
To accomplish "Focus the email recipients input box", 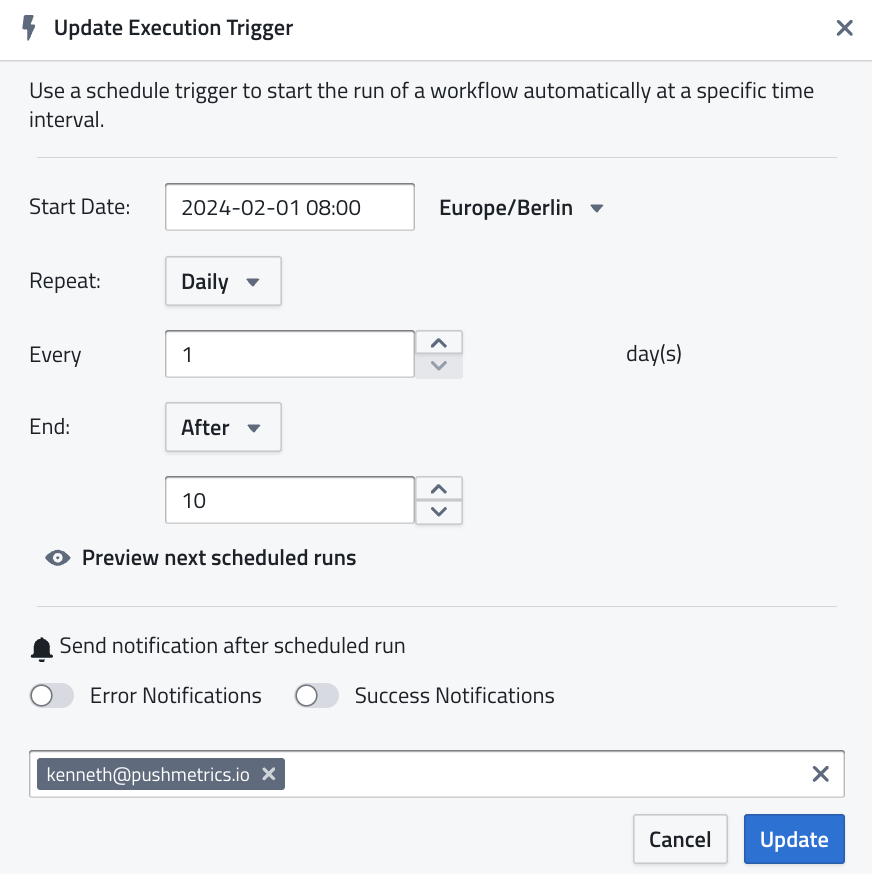I will (x=540, y=774).
